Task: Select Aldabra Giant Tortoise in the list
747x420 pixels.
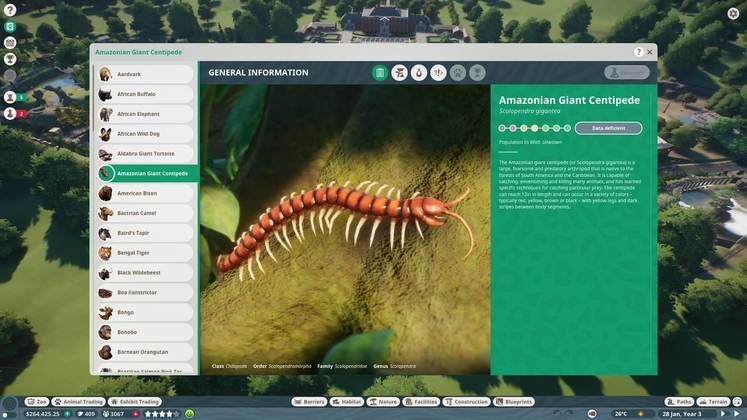Action: click(x=145, y=154)
